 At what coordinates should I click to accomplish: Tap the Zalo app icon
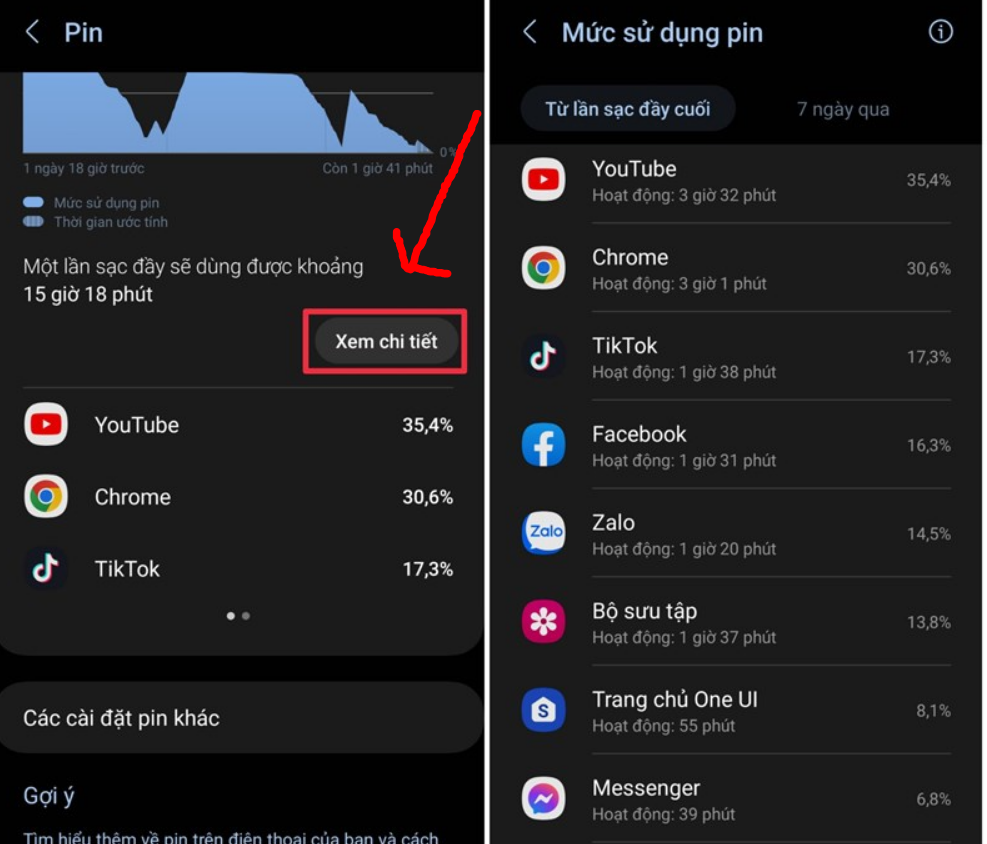pyautogui.click(x=543, y=533)
